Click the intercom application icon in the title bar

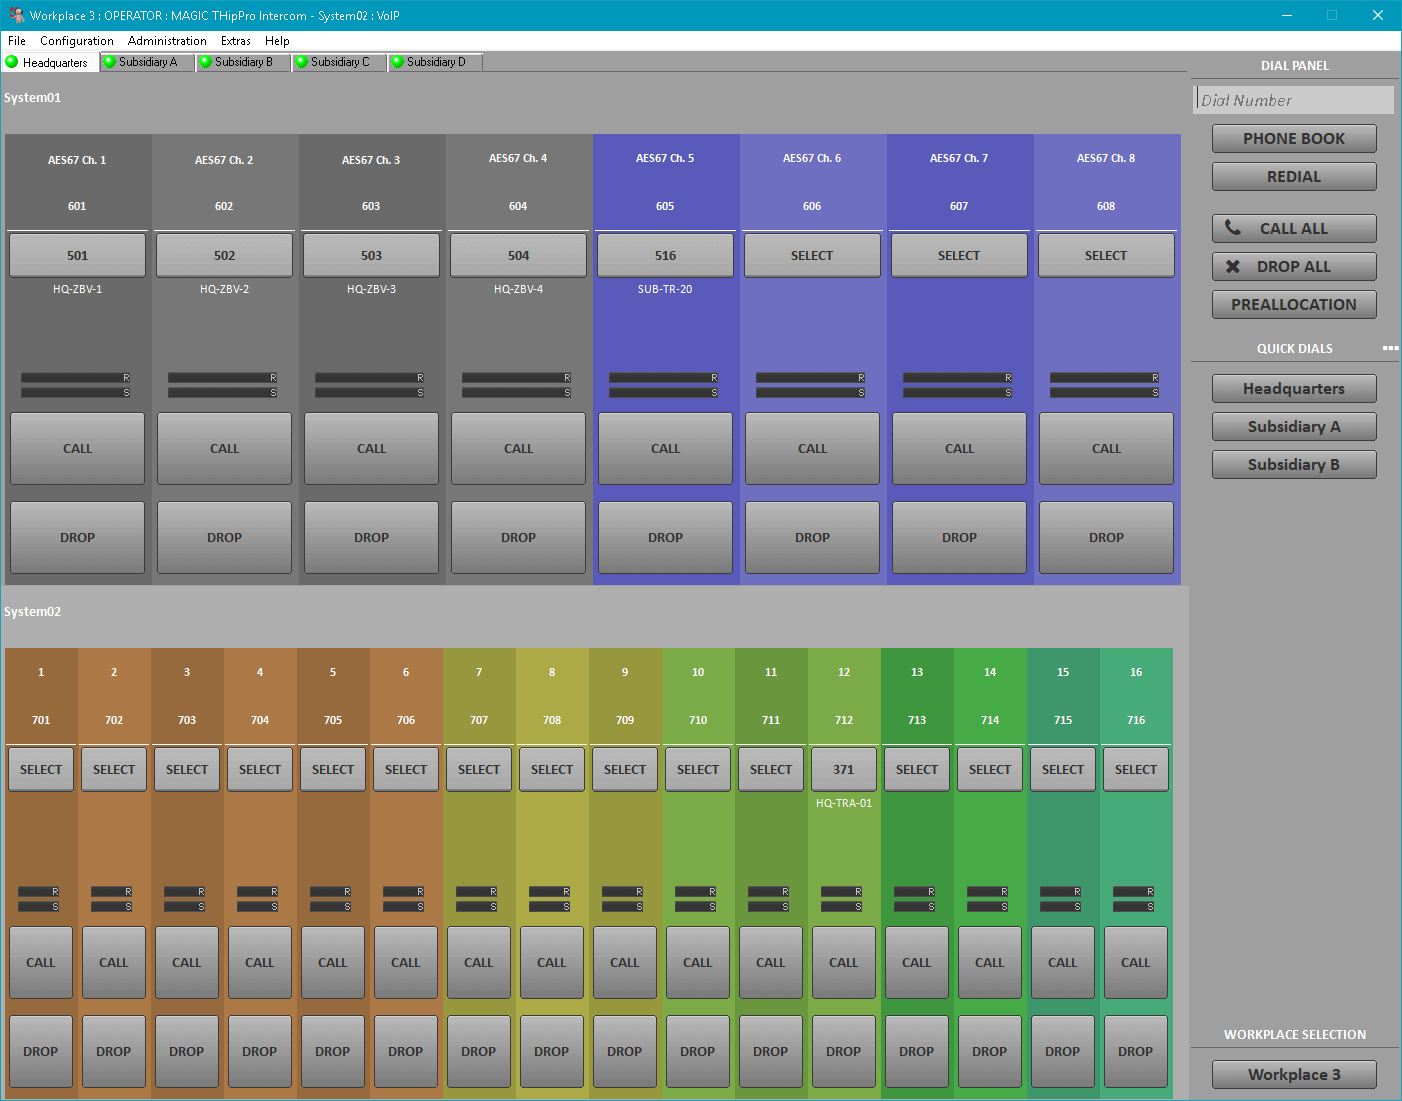[16, 14]
